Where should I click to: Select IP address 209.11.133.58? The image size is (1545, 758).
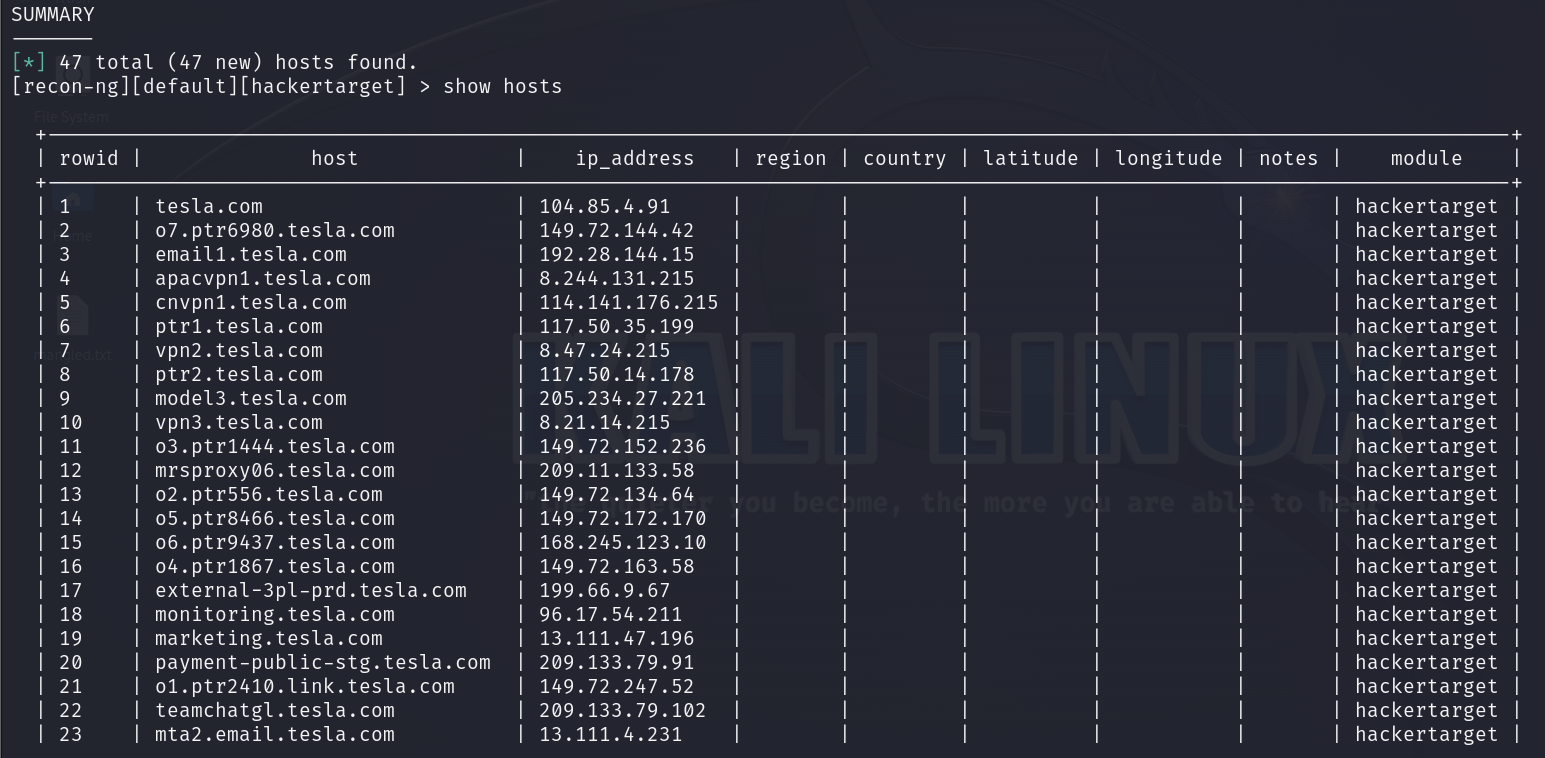pos(617,470)
